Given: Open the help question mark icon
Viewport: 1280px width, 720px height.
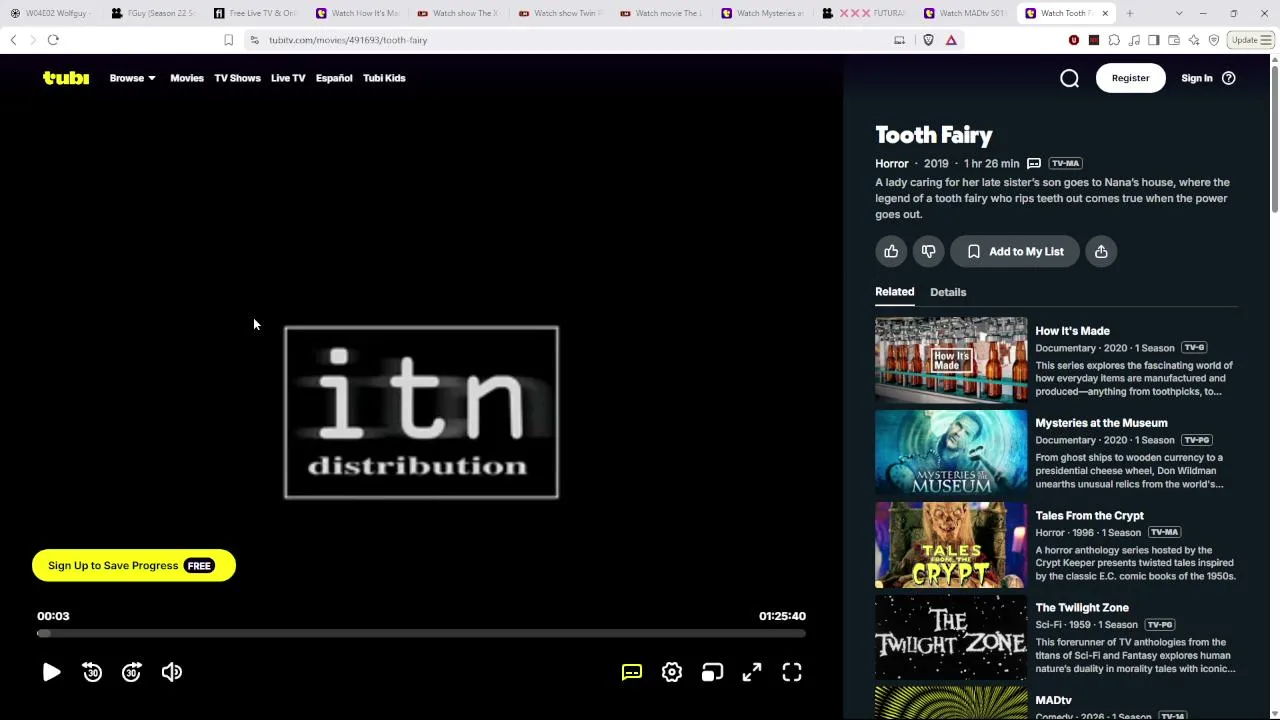Looking at the screenshot, I should 1229,78.
